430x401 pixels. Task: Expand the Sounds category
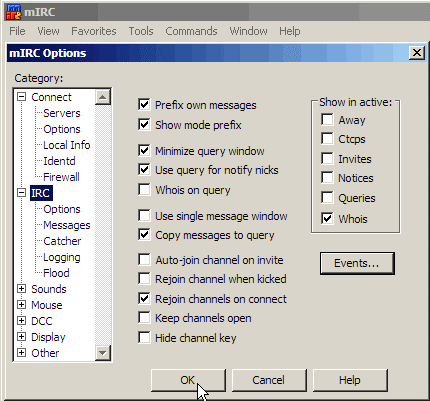22,289
